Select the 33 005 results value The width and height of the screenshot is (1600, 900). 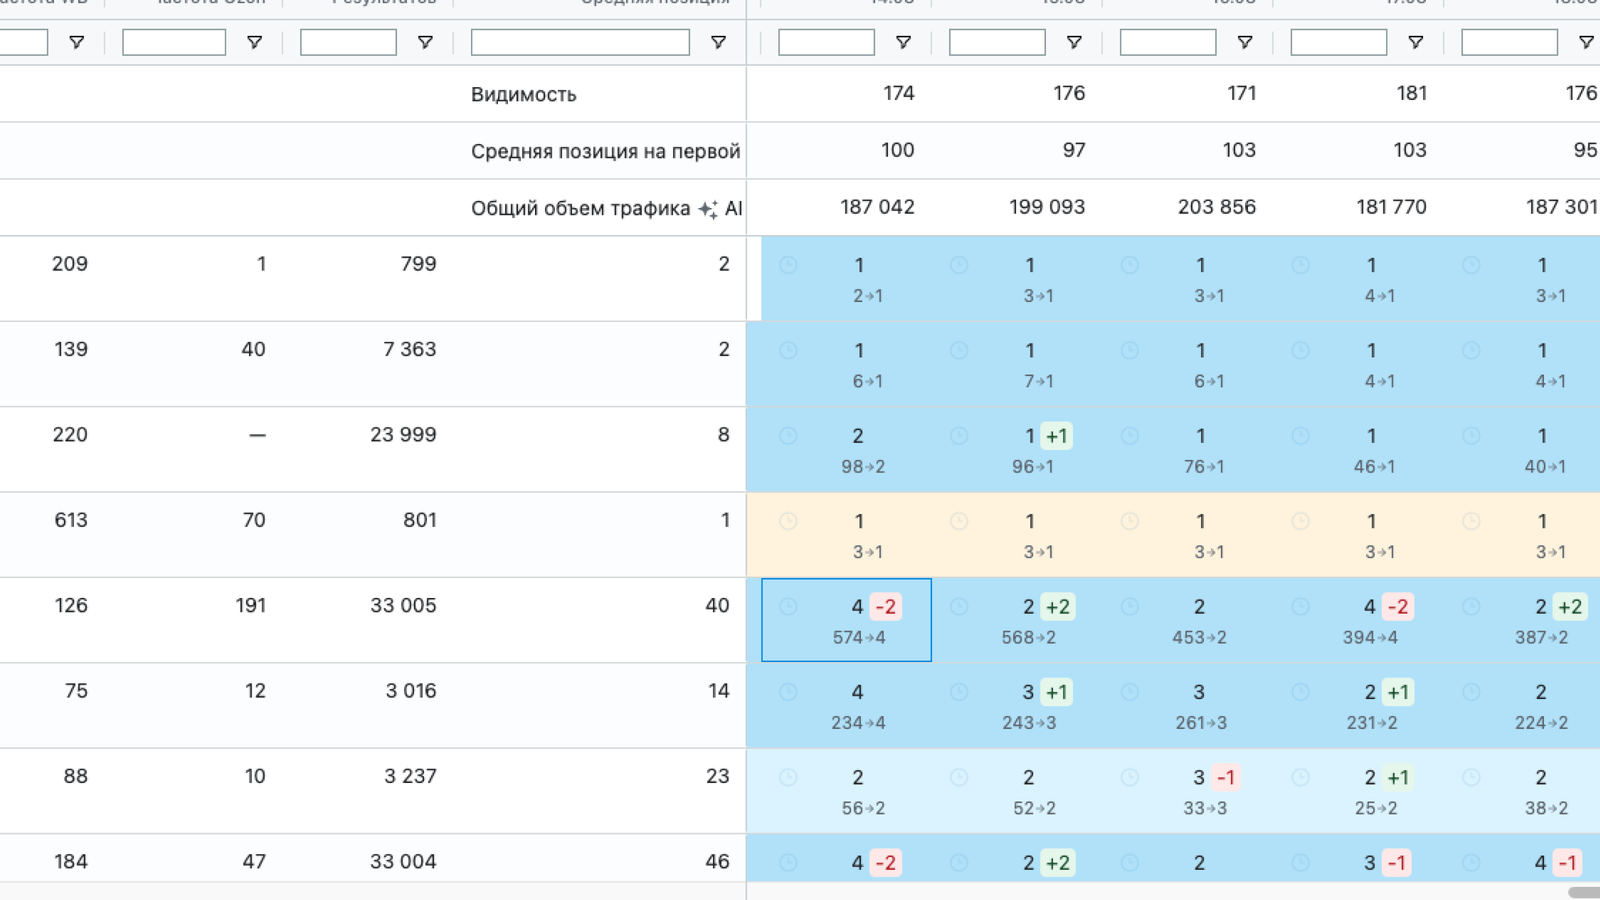[403, 606]
